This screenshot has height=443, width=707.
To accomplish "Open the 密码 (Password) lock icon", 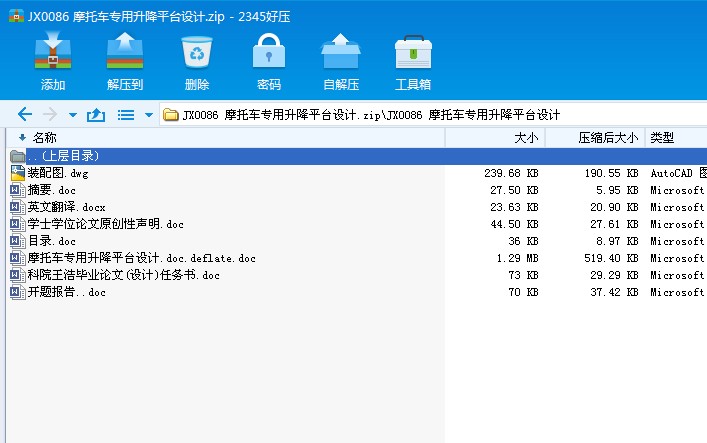I will [x=269, y=51].
